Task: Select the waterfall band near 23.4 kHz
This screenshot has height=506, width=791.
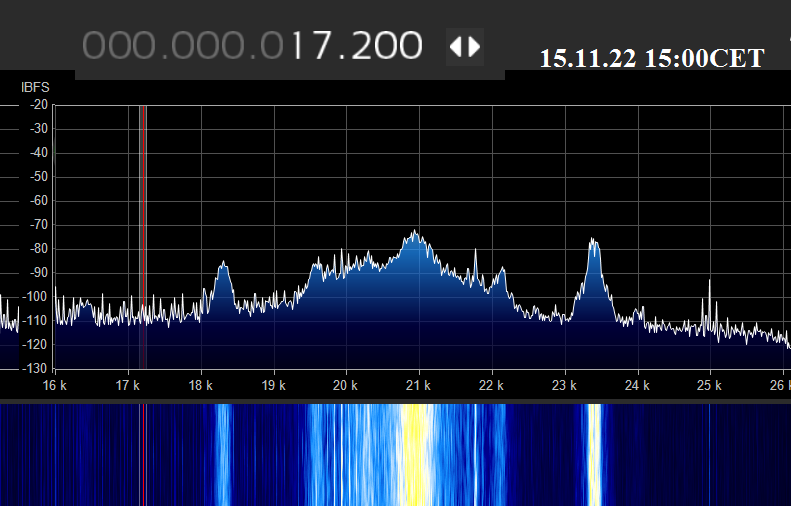Action: [x=594, y=455]
